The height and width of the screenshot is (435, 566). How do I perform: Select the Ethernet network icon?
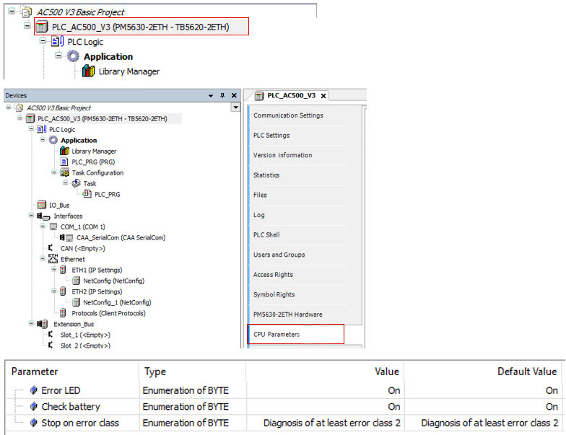pos(53,259)
